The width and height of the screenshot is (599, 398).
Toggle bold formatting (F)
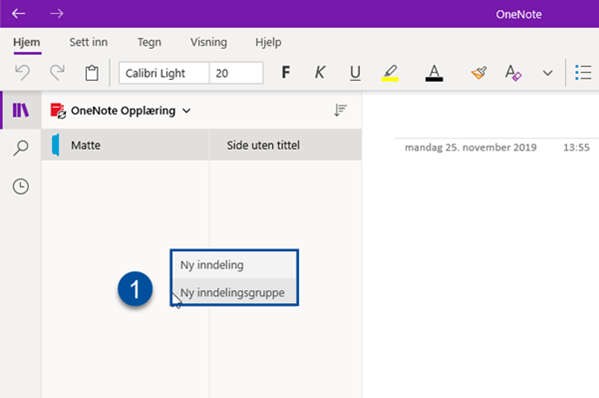(x=285, y=72)
